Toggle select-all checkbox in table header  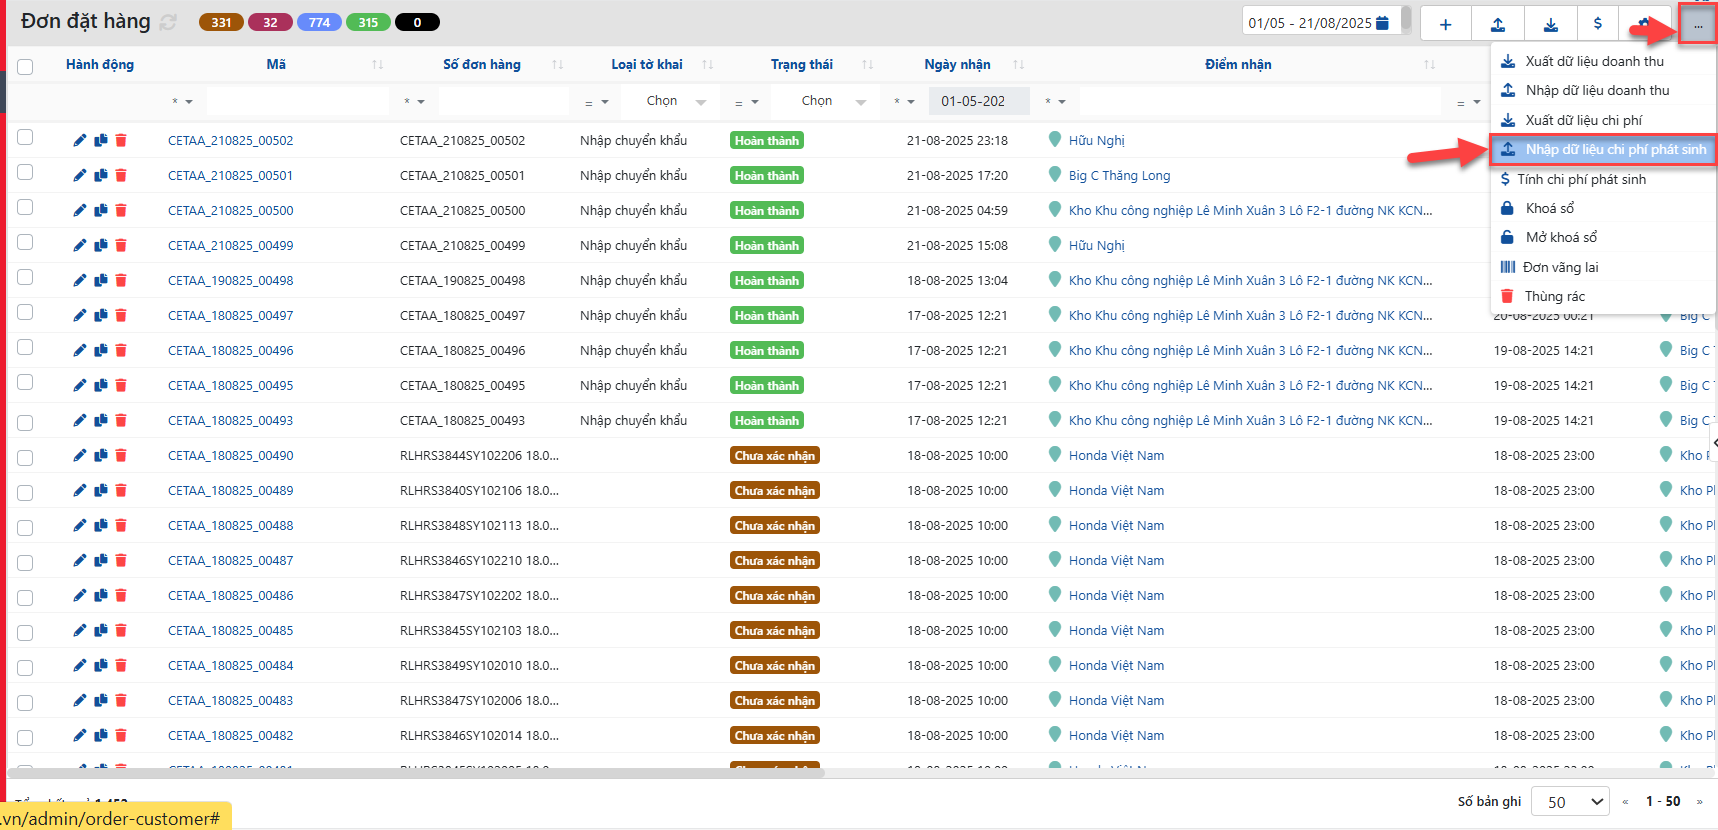click(x=25, y=67)
